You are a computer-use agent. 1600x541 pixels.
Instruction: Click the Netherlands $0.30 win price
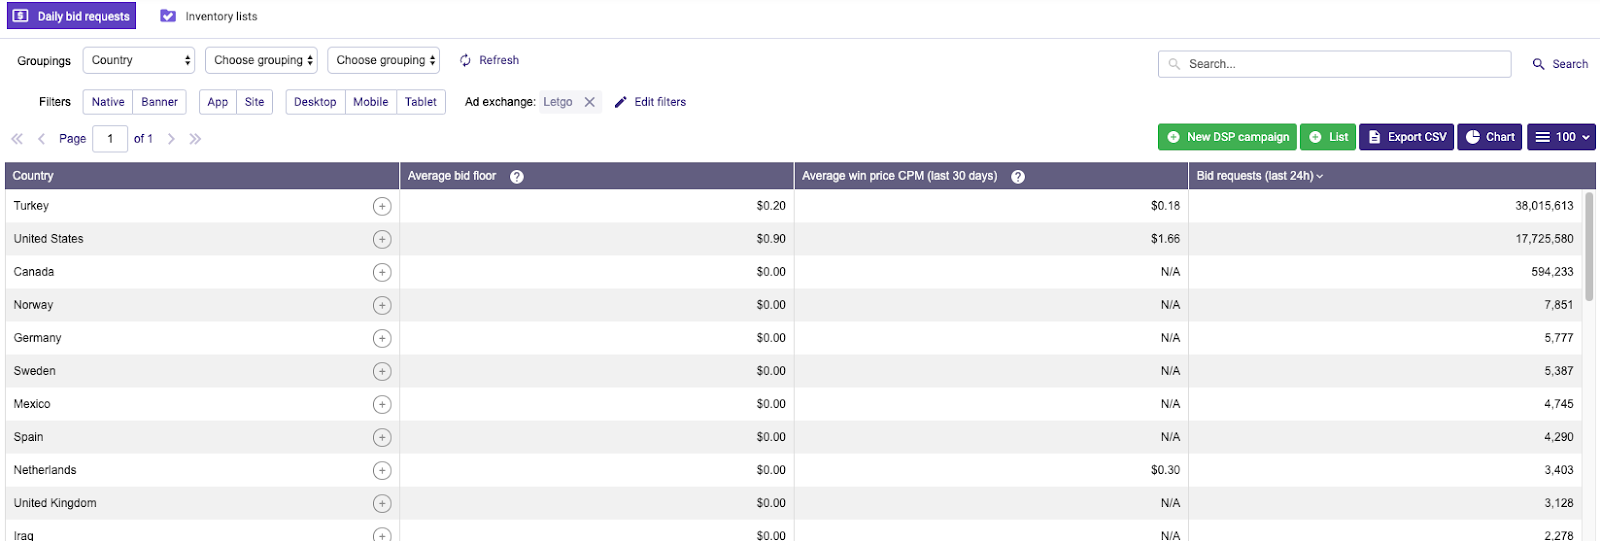click(1165, 470)
